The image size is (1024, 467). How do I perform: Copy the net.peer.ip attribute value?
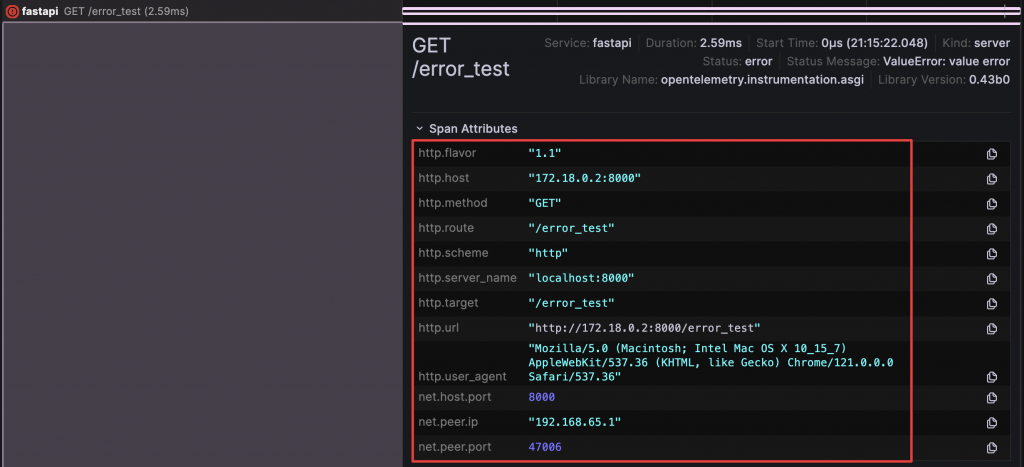(992, 423)
